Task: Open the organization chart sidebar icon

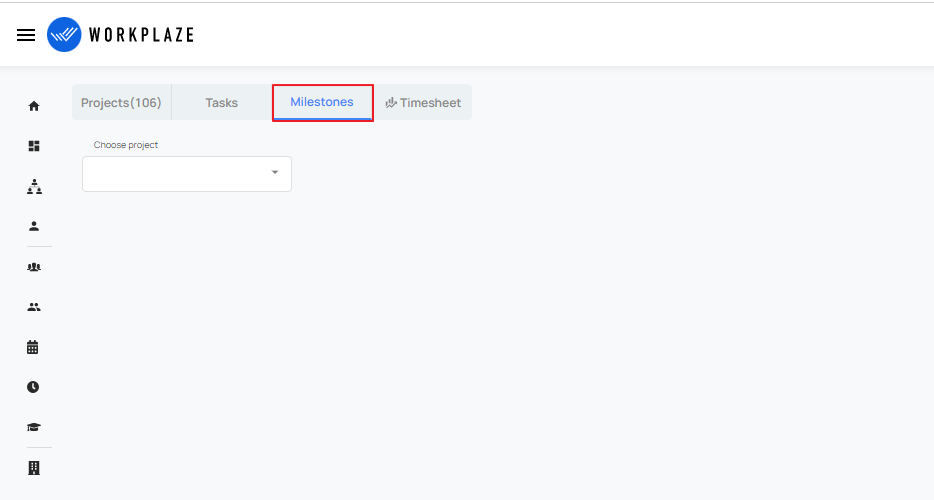Action: pos(34,187)
